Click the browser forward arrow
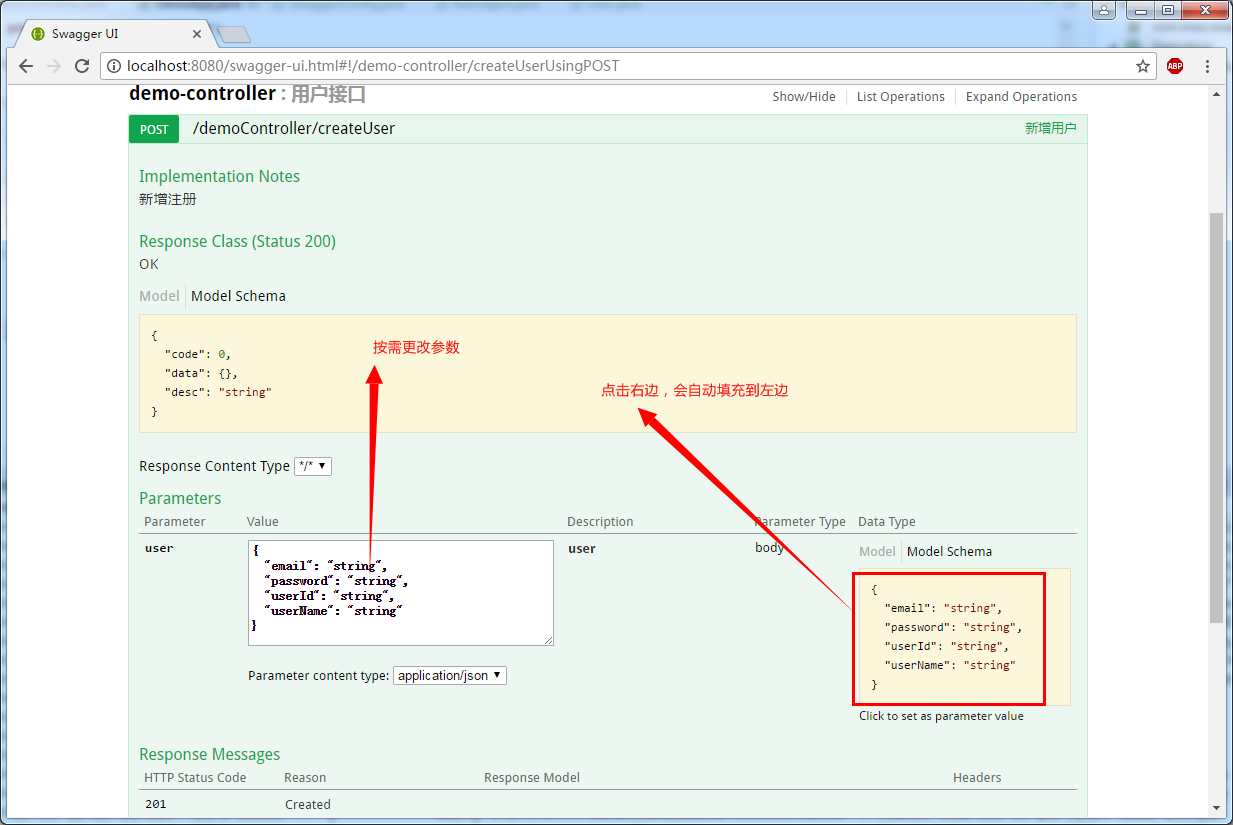 [54, 66]
